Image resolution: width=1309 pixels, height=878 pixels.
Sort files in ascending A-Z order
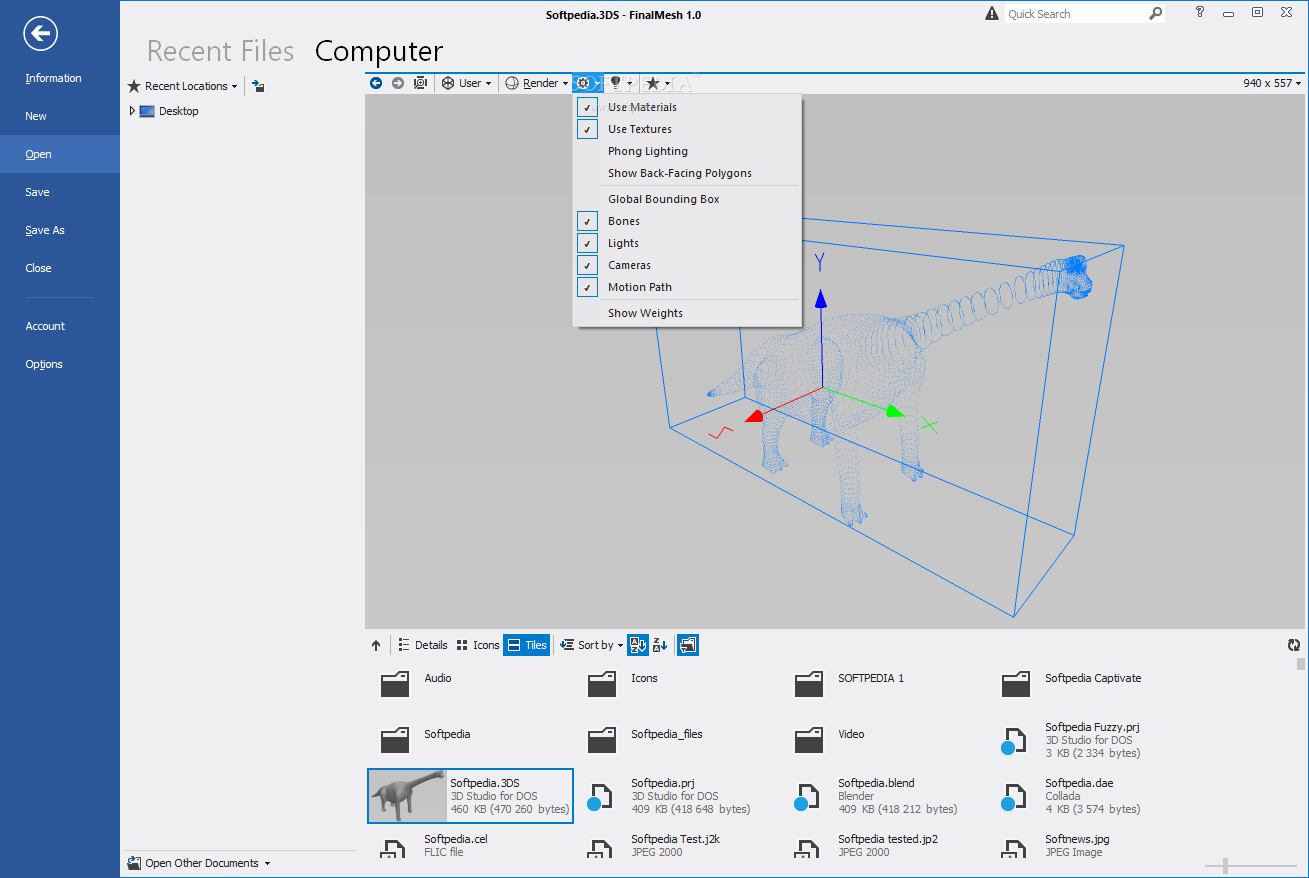click(x=638, y=645)
